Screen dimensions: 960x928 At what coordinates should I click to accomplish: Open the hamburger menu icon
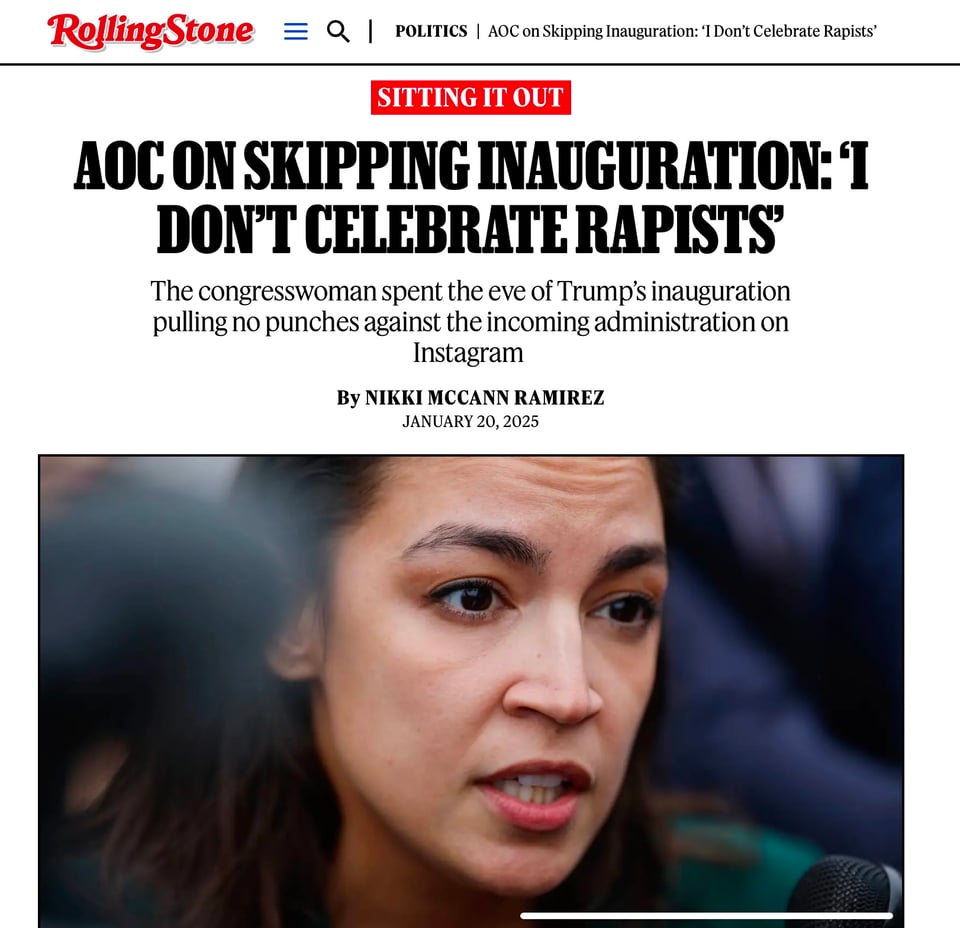[x=296, y=31]
